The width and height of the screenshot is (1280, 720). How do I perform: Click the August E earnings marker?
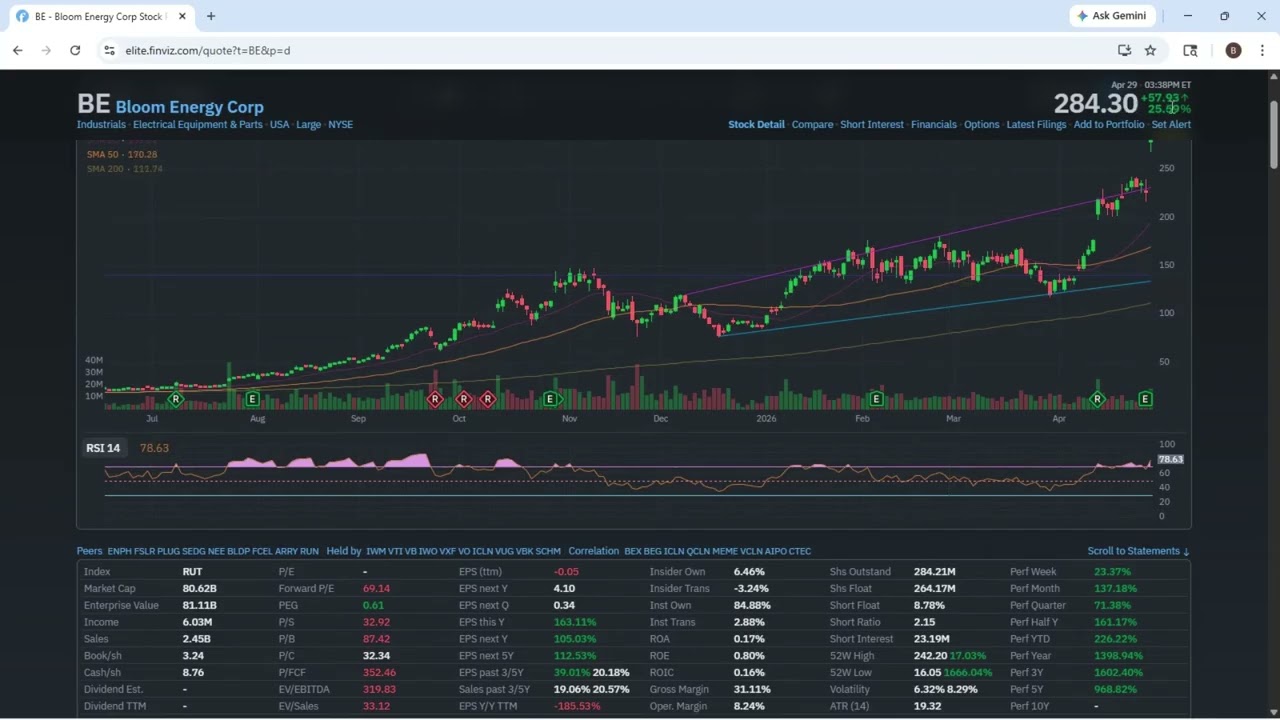(252, 400)
